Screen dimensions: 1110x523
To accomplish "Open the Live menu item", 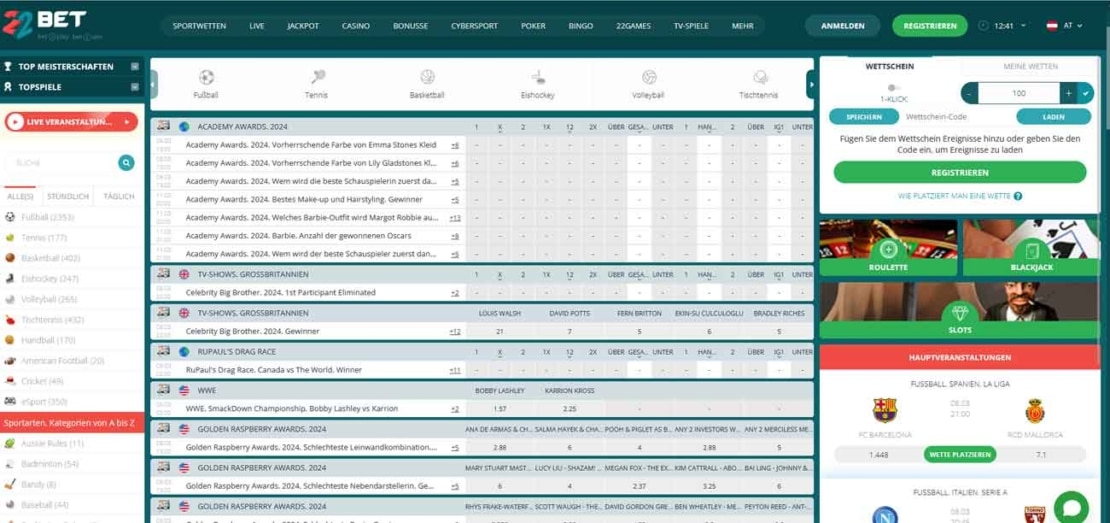I will [x=257, y=26].
